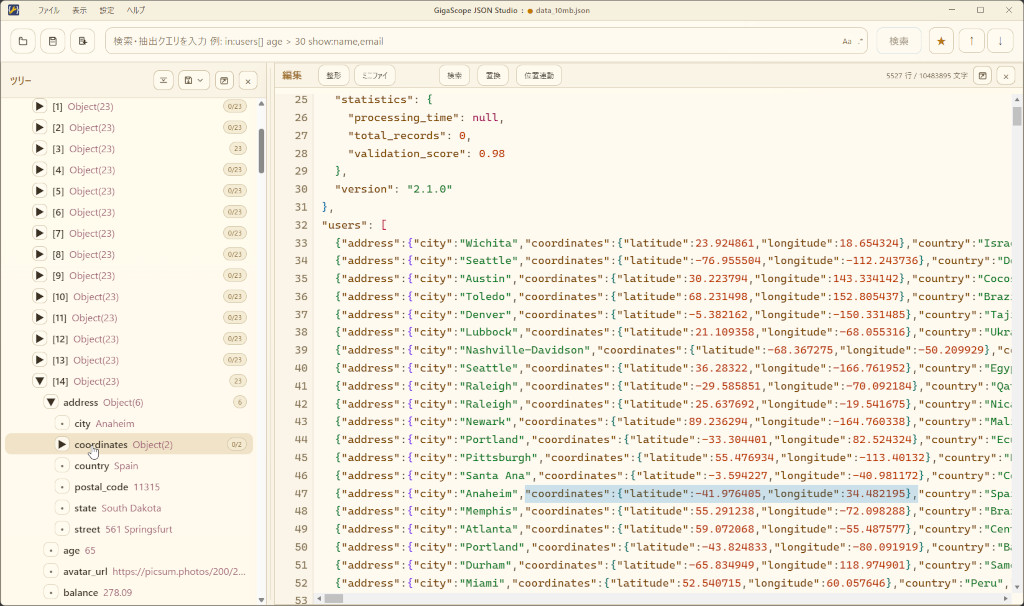
Task: Collapse all nodes in tree panel
Action: pyautogui.click(x=163, y=80)
